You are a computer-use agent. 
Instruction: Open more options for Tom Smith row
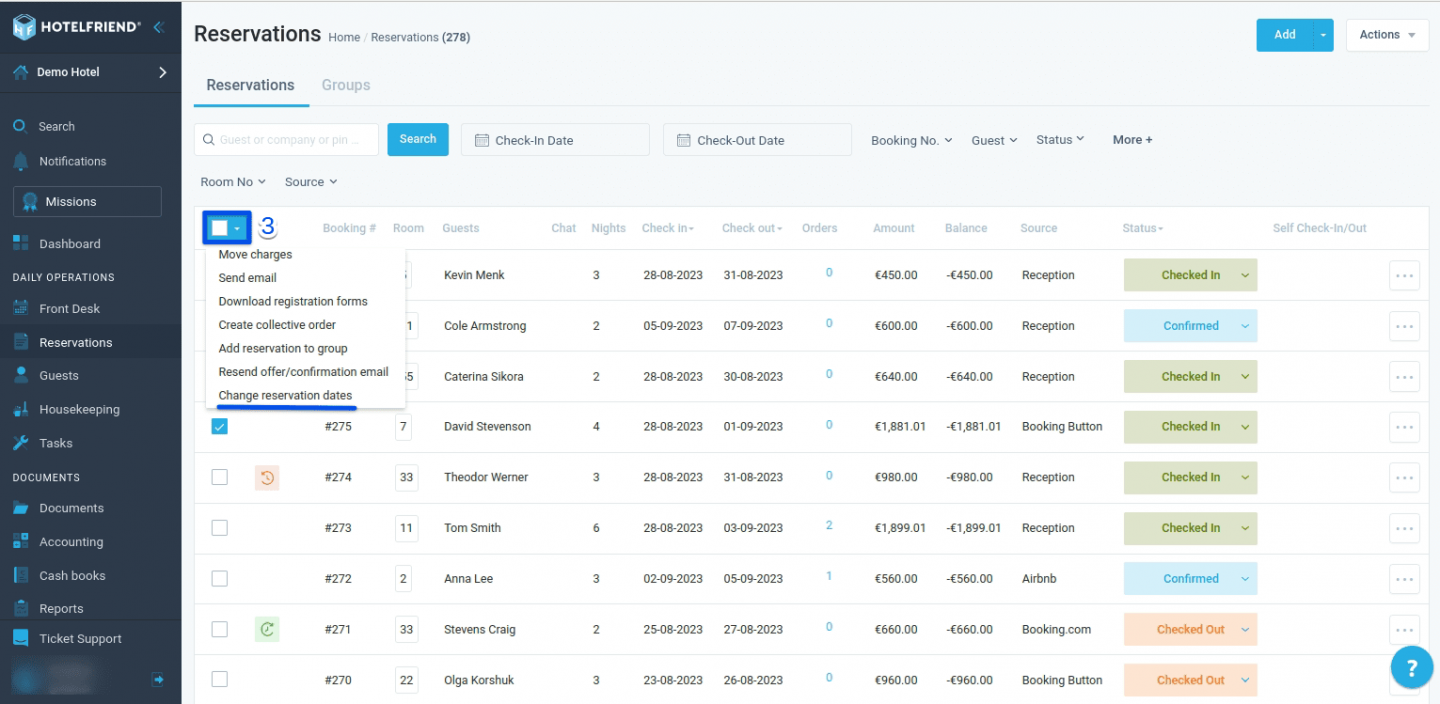tap(1404, 528)
